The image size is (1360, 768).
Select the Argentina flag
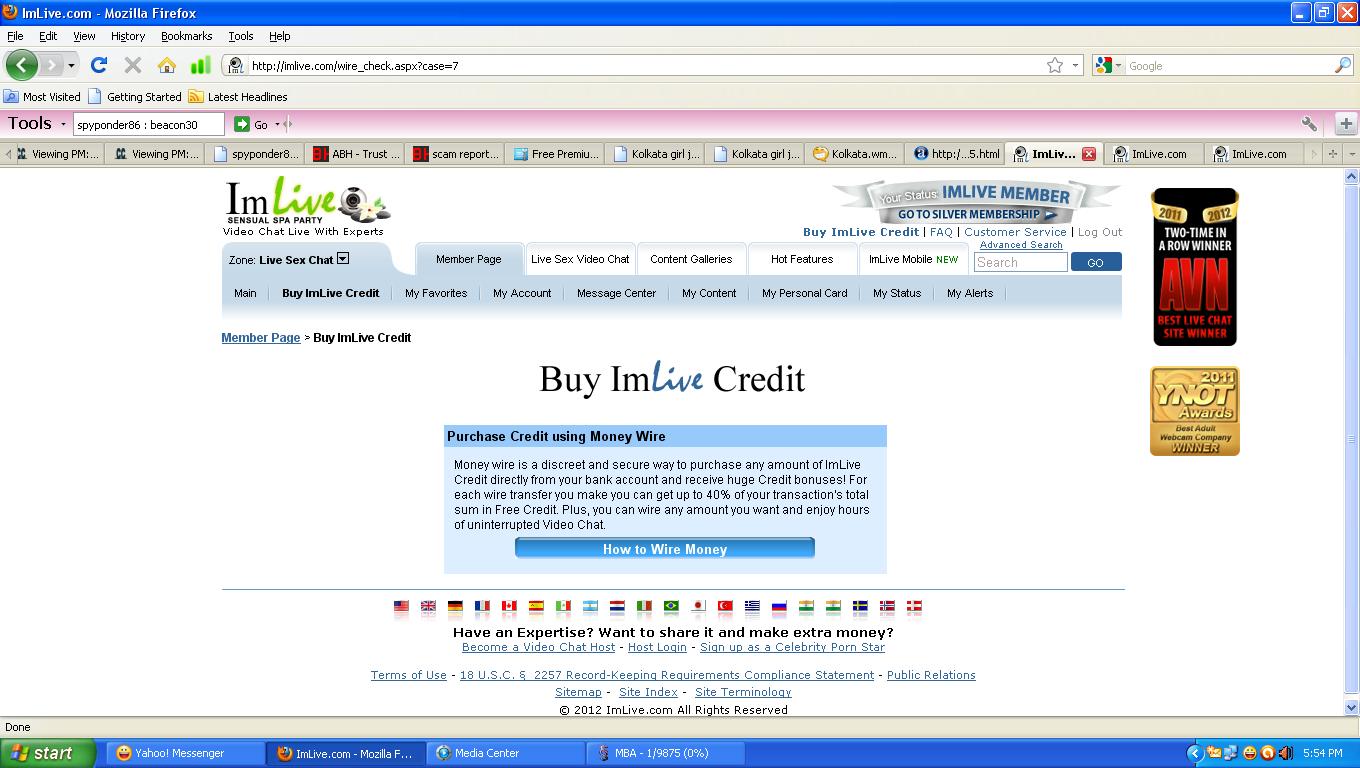tap(590, 606)
